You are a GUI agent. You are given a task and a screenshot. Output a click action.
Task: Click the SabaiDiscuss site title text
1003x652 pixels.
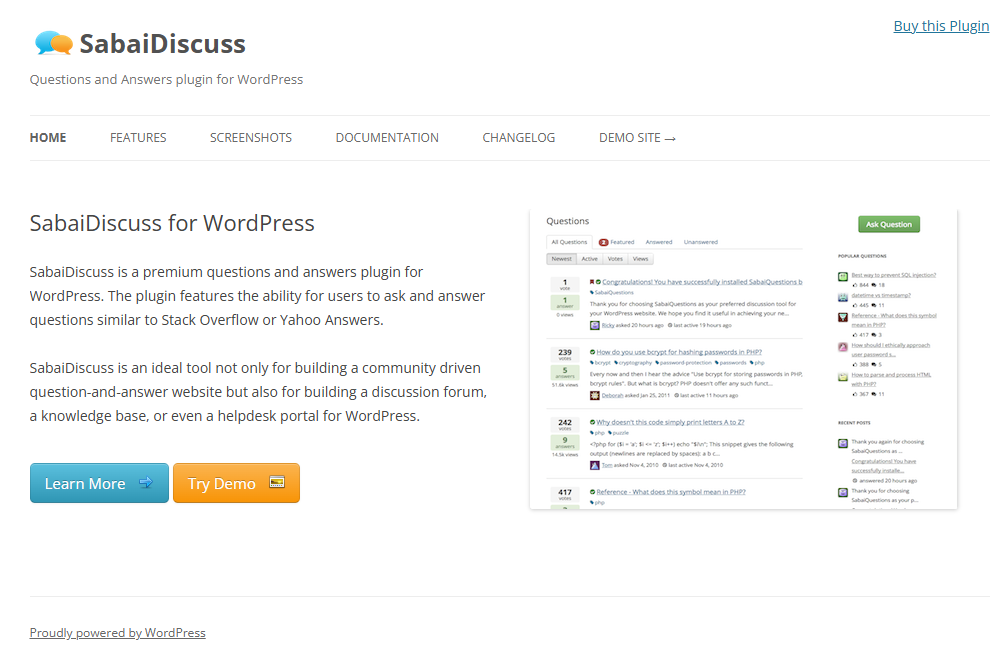point(162,44)
